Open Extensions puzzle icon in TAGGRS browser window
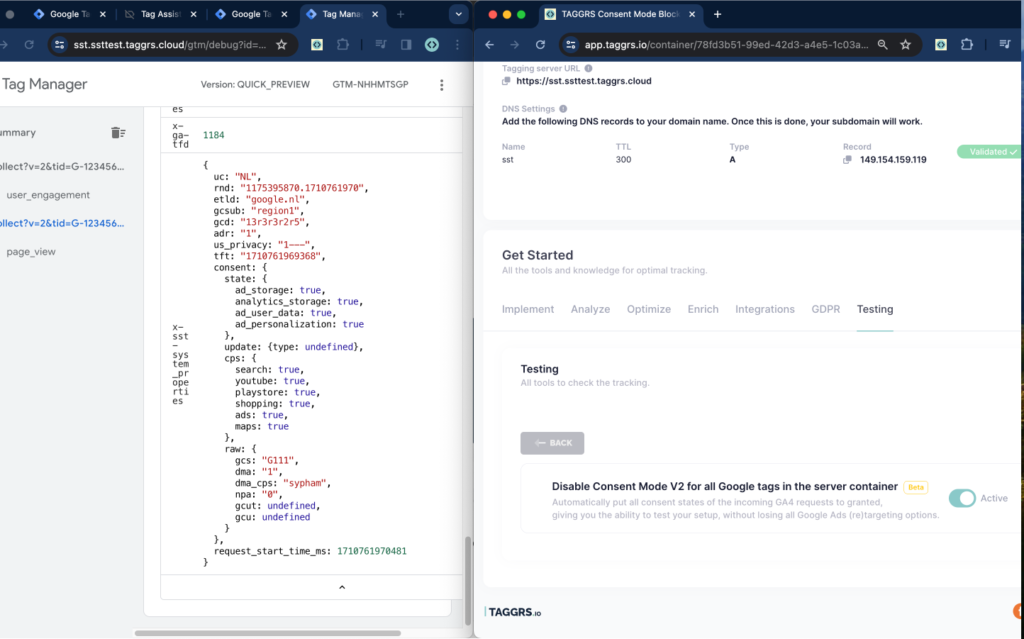Screen dimensions: 1024x639 pos(967,44)
